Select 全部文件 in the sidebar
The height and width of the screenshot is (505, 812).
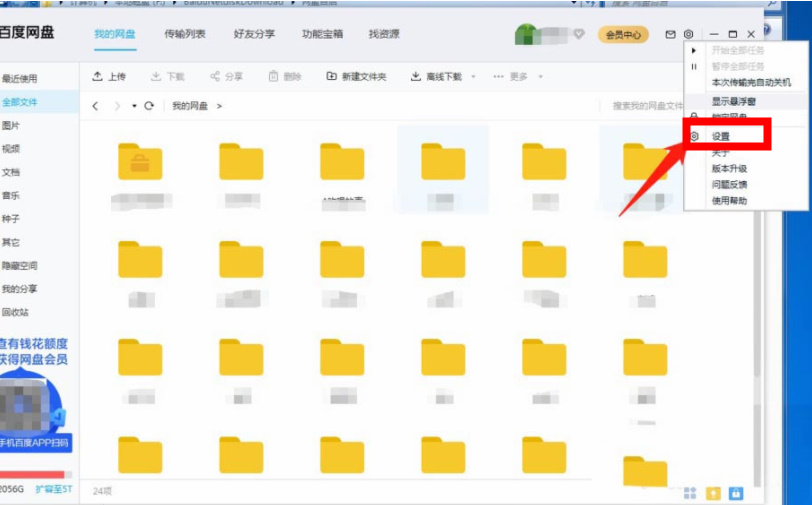[x=39, y=102]
